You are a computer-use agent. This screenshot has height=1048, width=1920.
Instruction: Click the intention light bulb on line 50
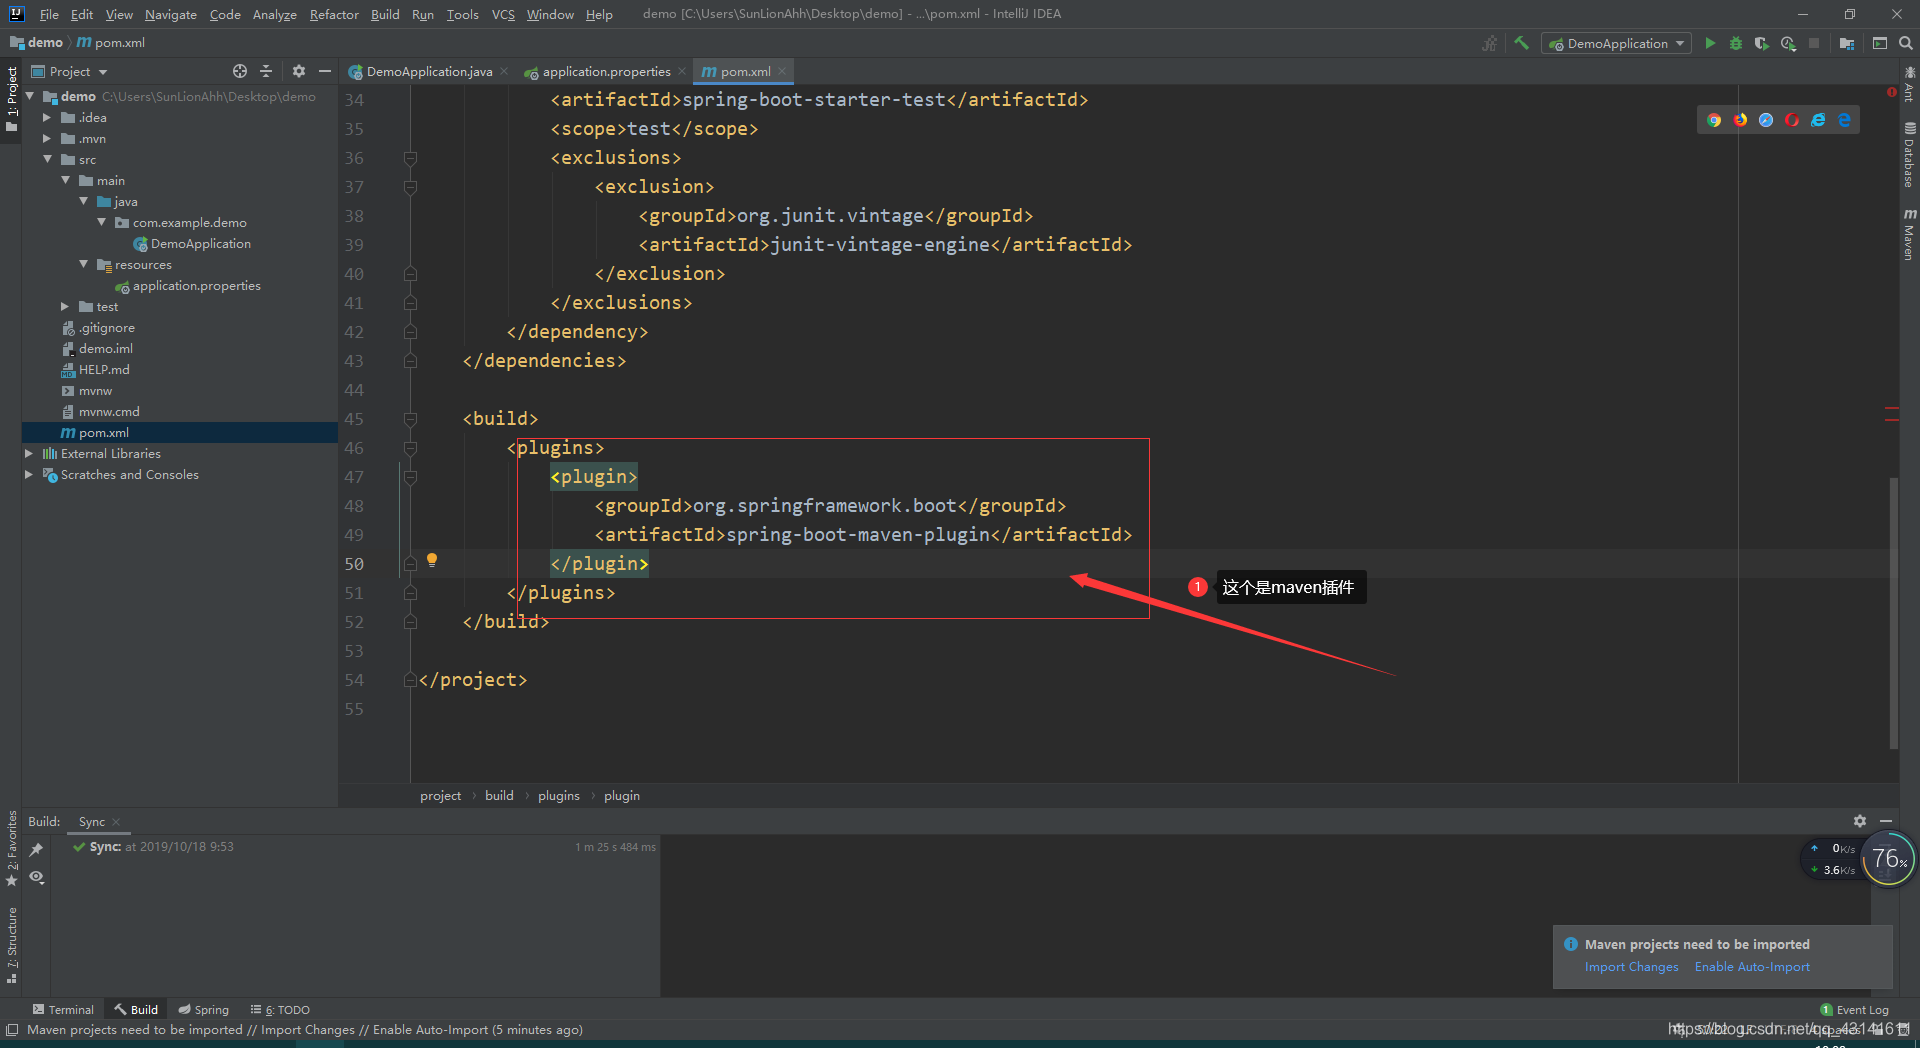432,560
